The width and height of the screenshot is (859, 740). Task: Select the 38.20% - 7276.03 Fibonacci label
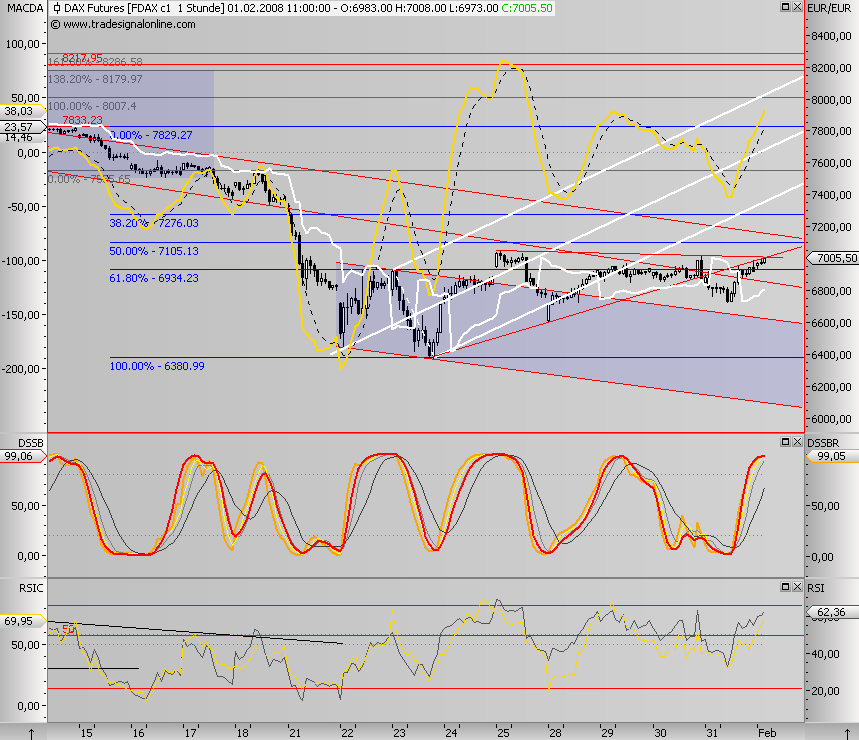pyautogui.click(x=154, y=223)
